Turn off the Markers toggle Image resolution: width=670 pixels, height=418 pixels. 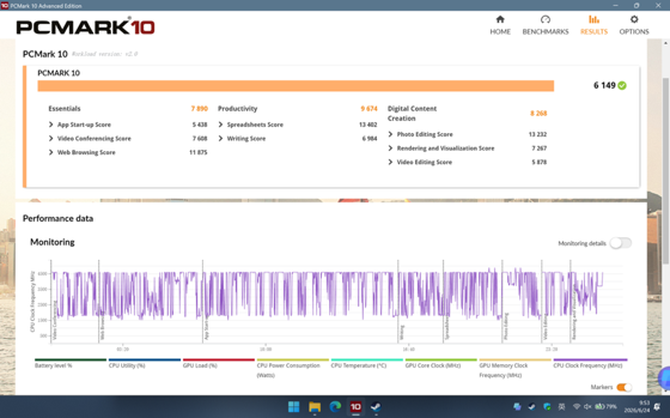click(624, 387)
